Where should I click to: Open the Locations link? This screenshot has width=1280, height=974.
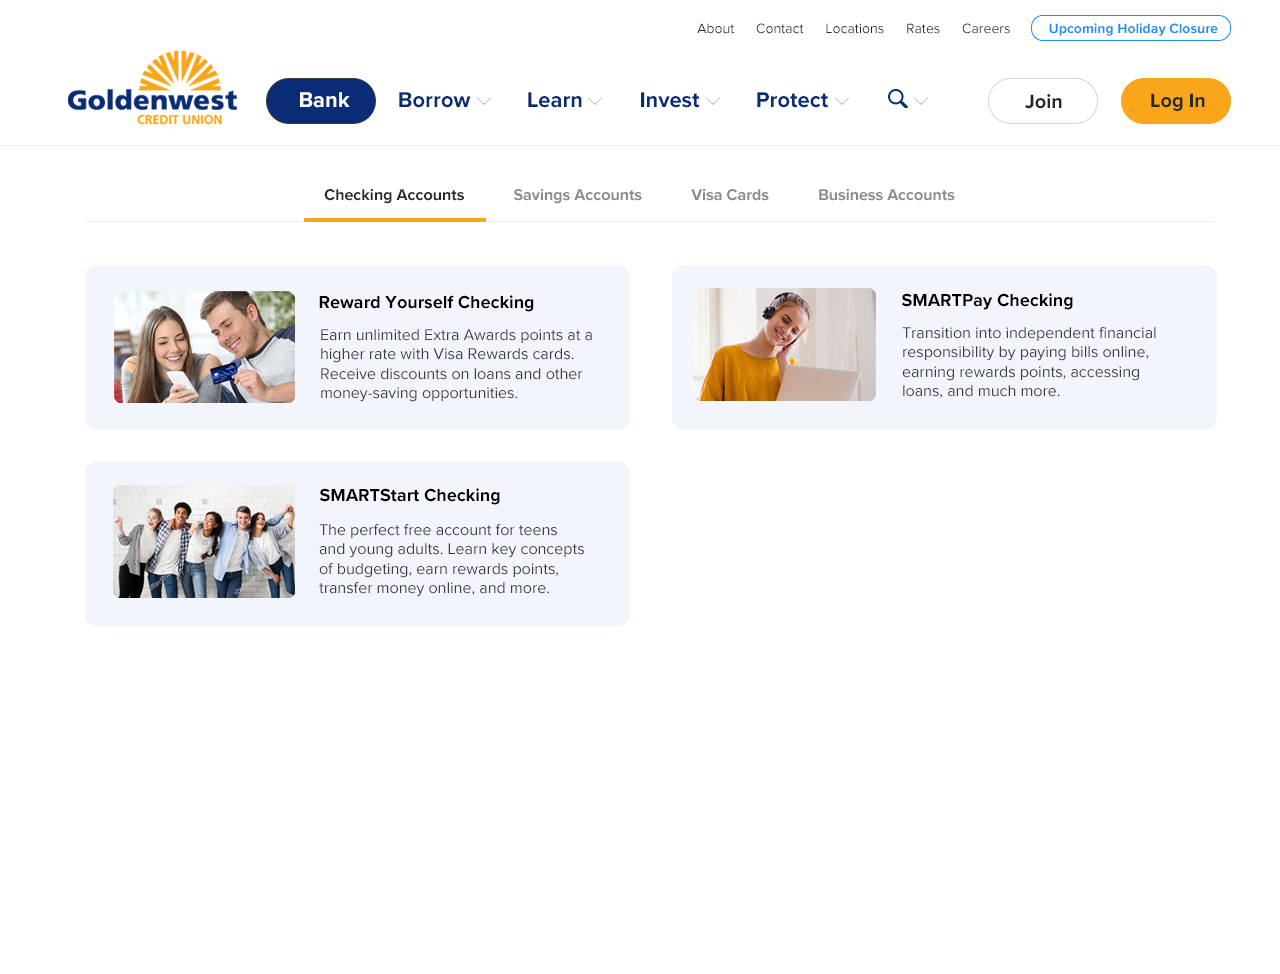tap(854, 29)
